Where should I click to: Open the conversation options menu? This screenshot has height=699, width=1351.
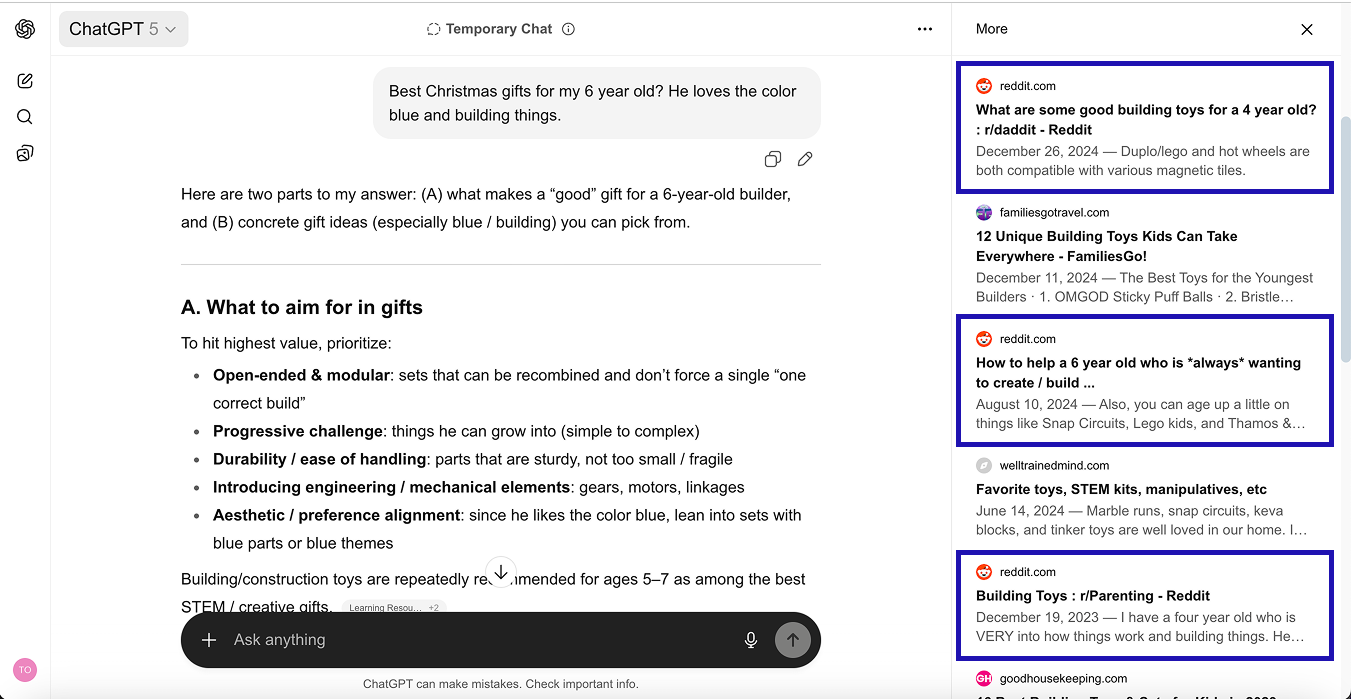[925, 29]
